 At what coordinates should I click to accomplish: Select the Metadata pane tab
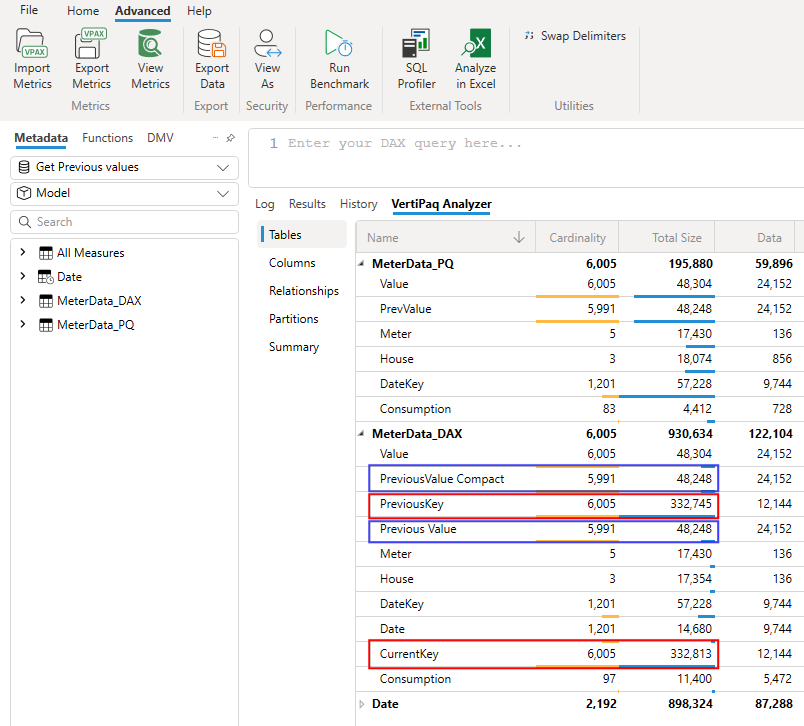click(x=41, y=138)
